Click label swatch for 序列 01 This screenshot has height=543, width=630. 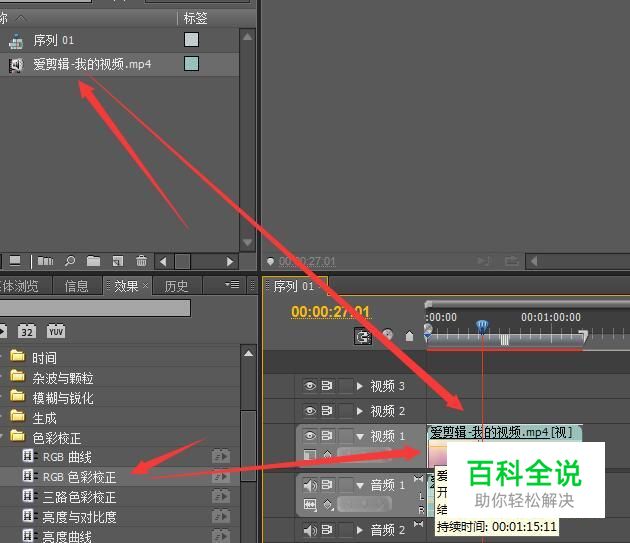(x=191, y=40)
